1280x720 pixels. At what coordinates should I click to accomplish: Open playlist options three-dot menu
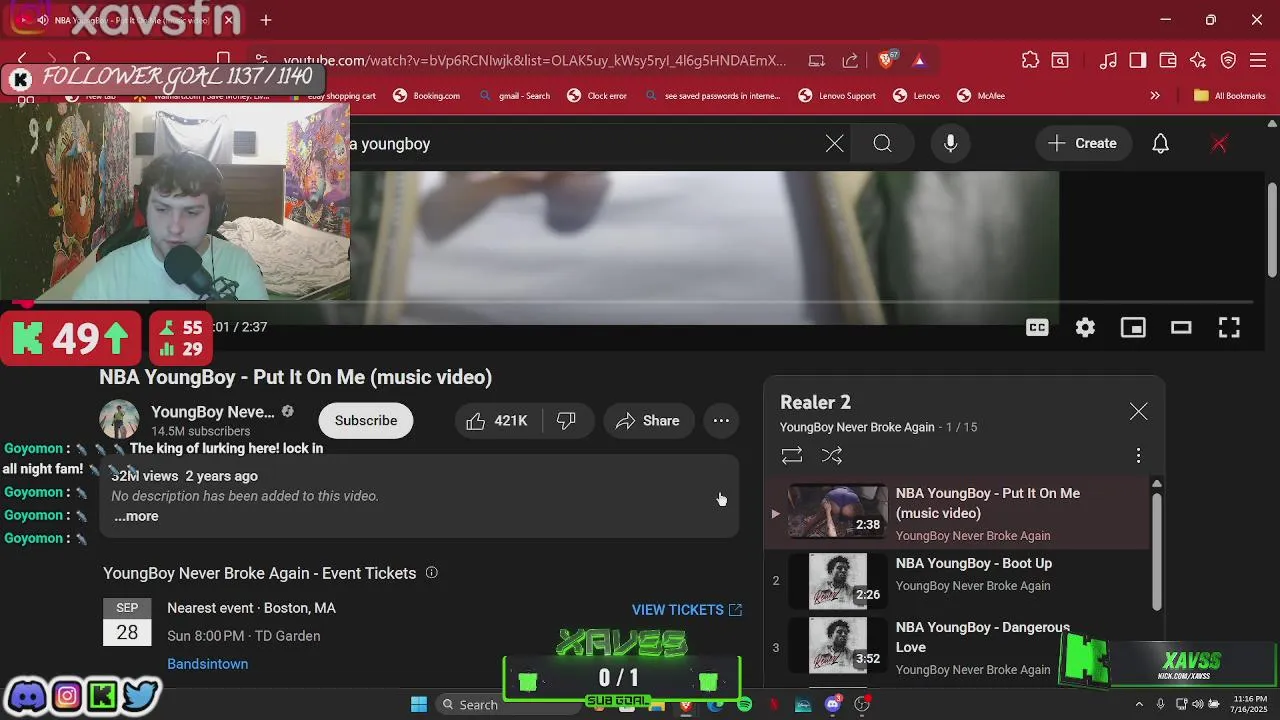click(1138, 456)
